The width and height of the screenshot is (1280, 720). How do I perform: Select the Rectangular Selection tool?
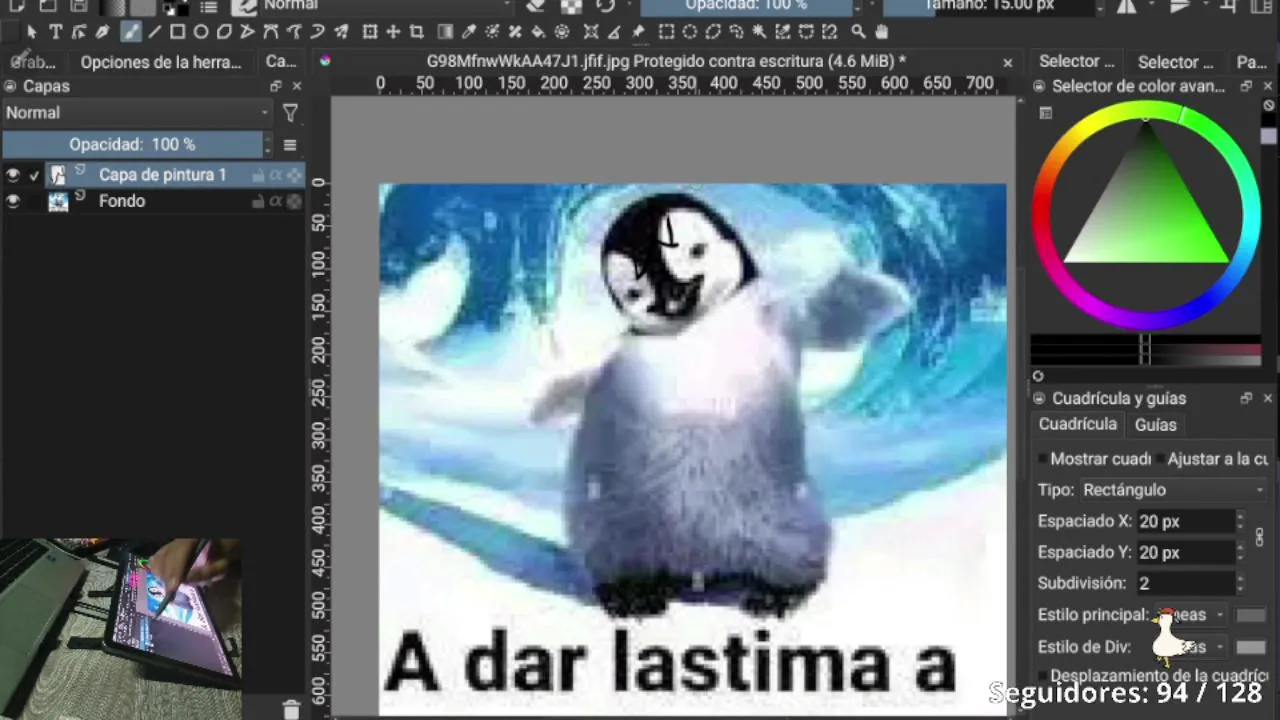tap(666, 32)
